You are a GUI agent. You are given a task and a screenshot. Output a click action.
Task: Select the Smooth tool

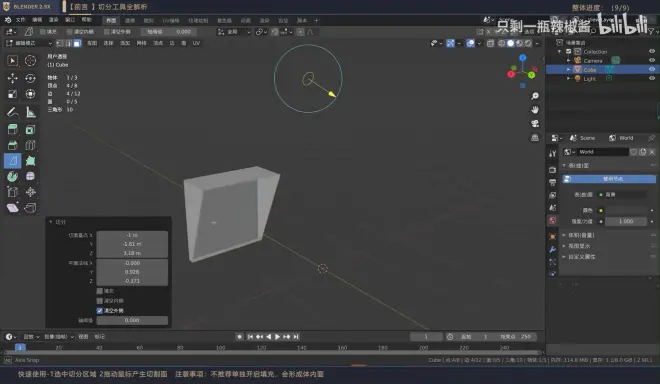pyautogui.click(x=30, y=176)
